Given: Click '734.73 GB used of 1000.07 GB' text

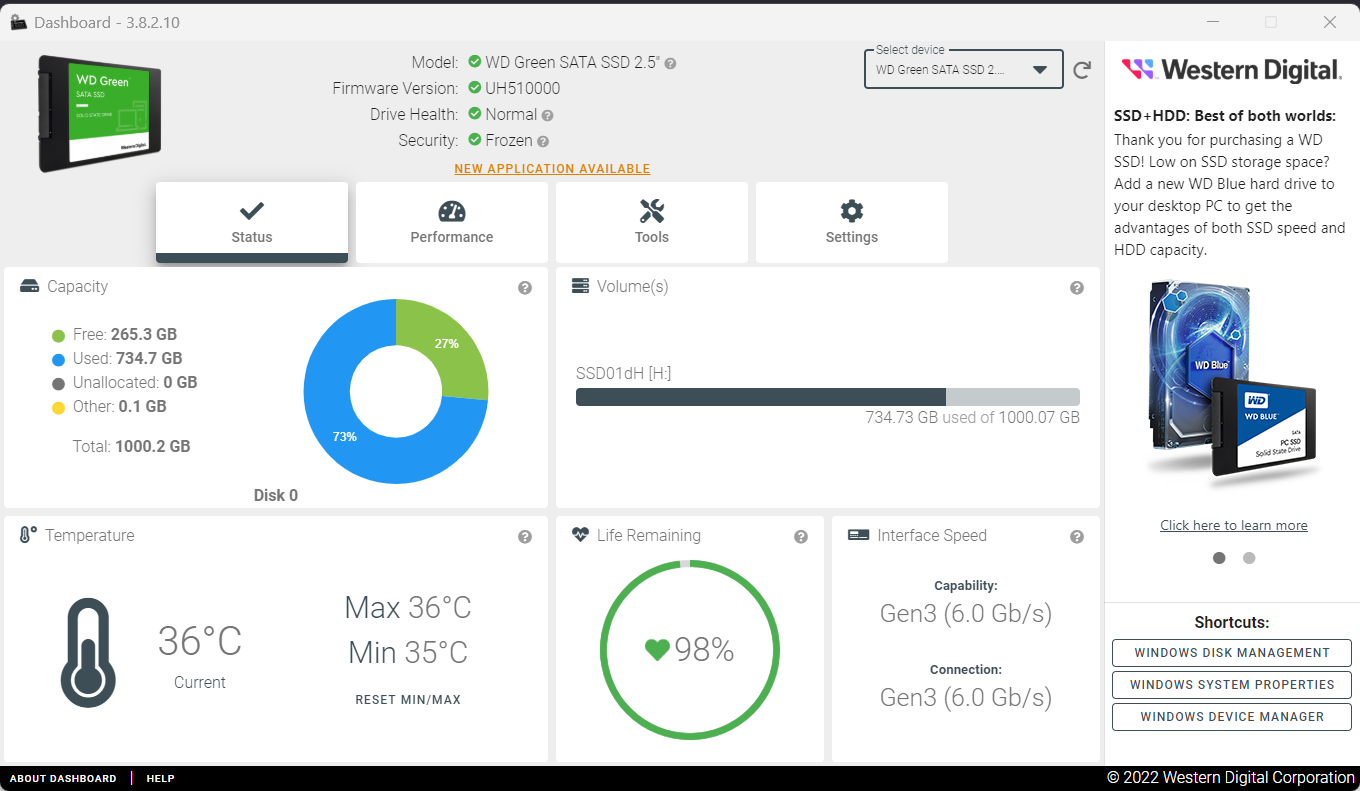Looking at the screenshot, I should coord(973,417).
